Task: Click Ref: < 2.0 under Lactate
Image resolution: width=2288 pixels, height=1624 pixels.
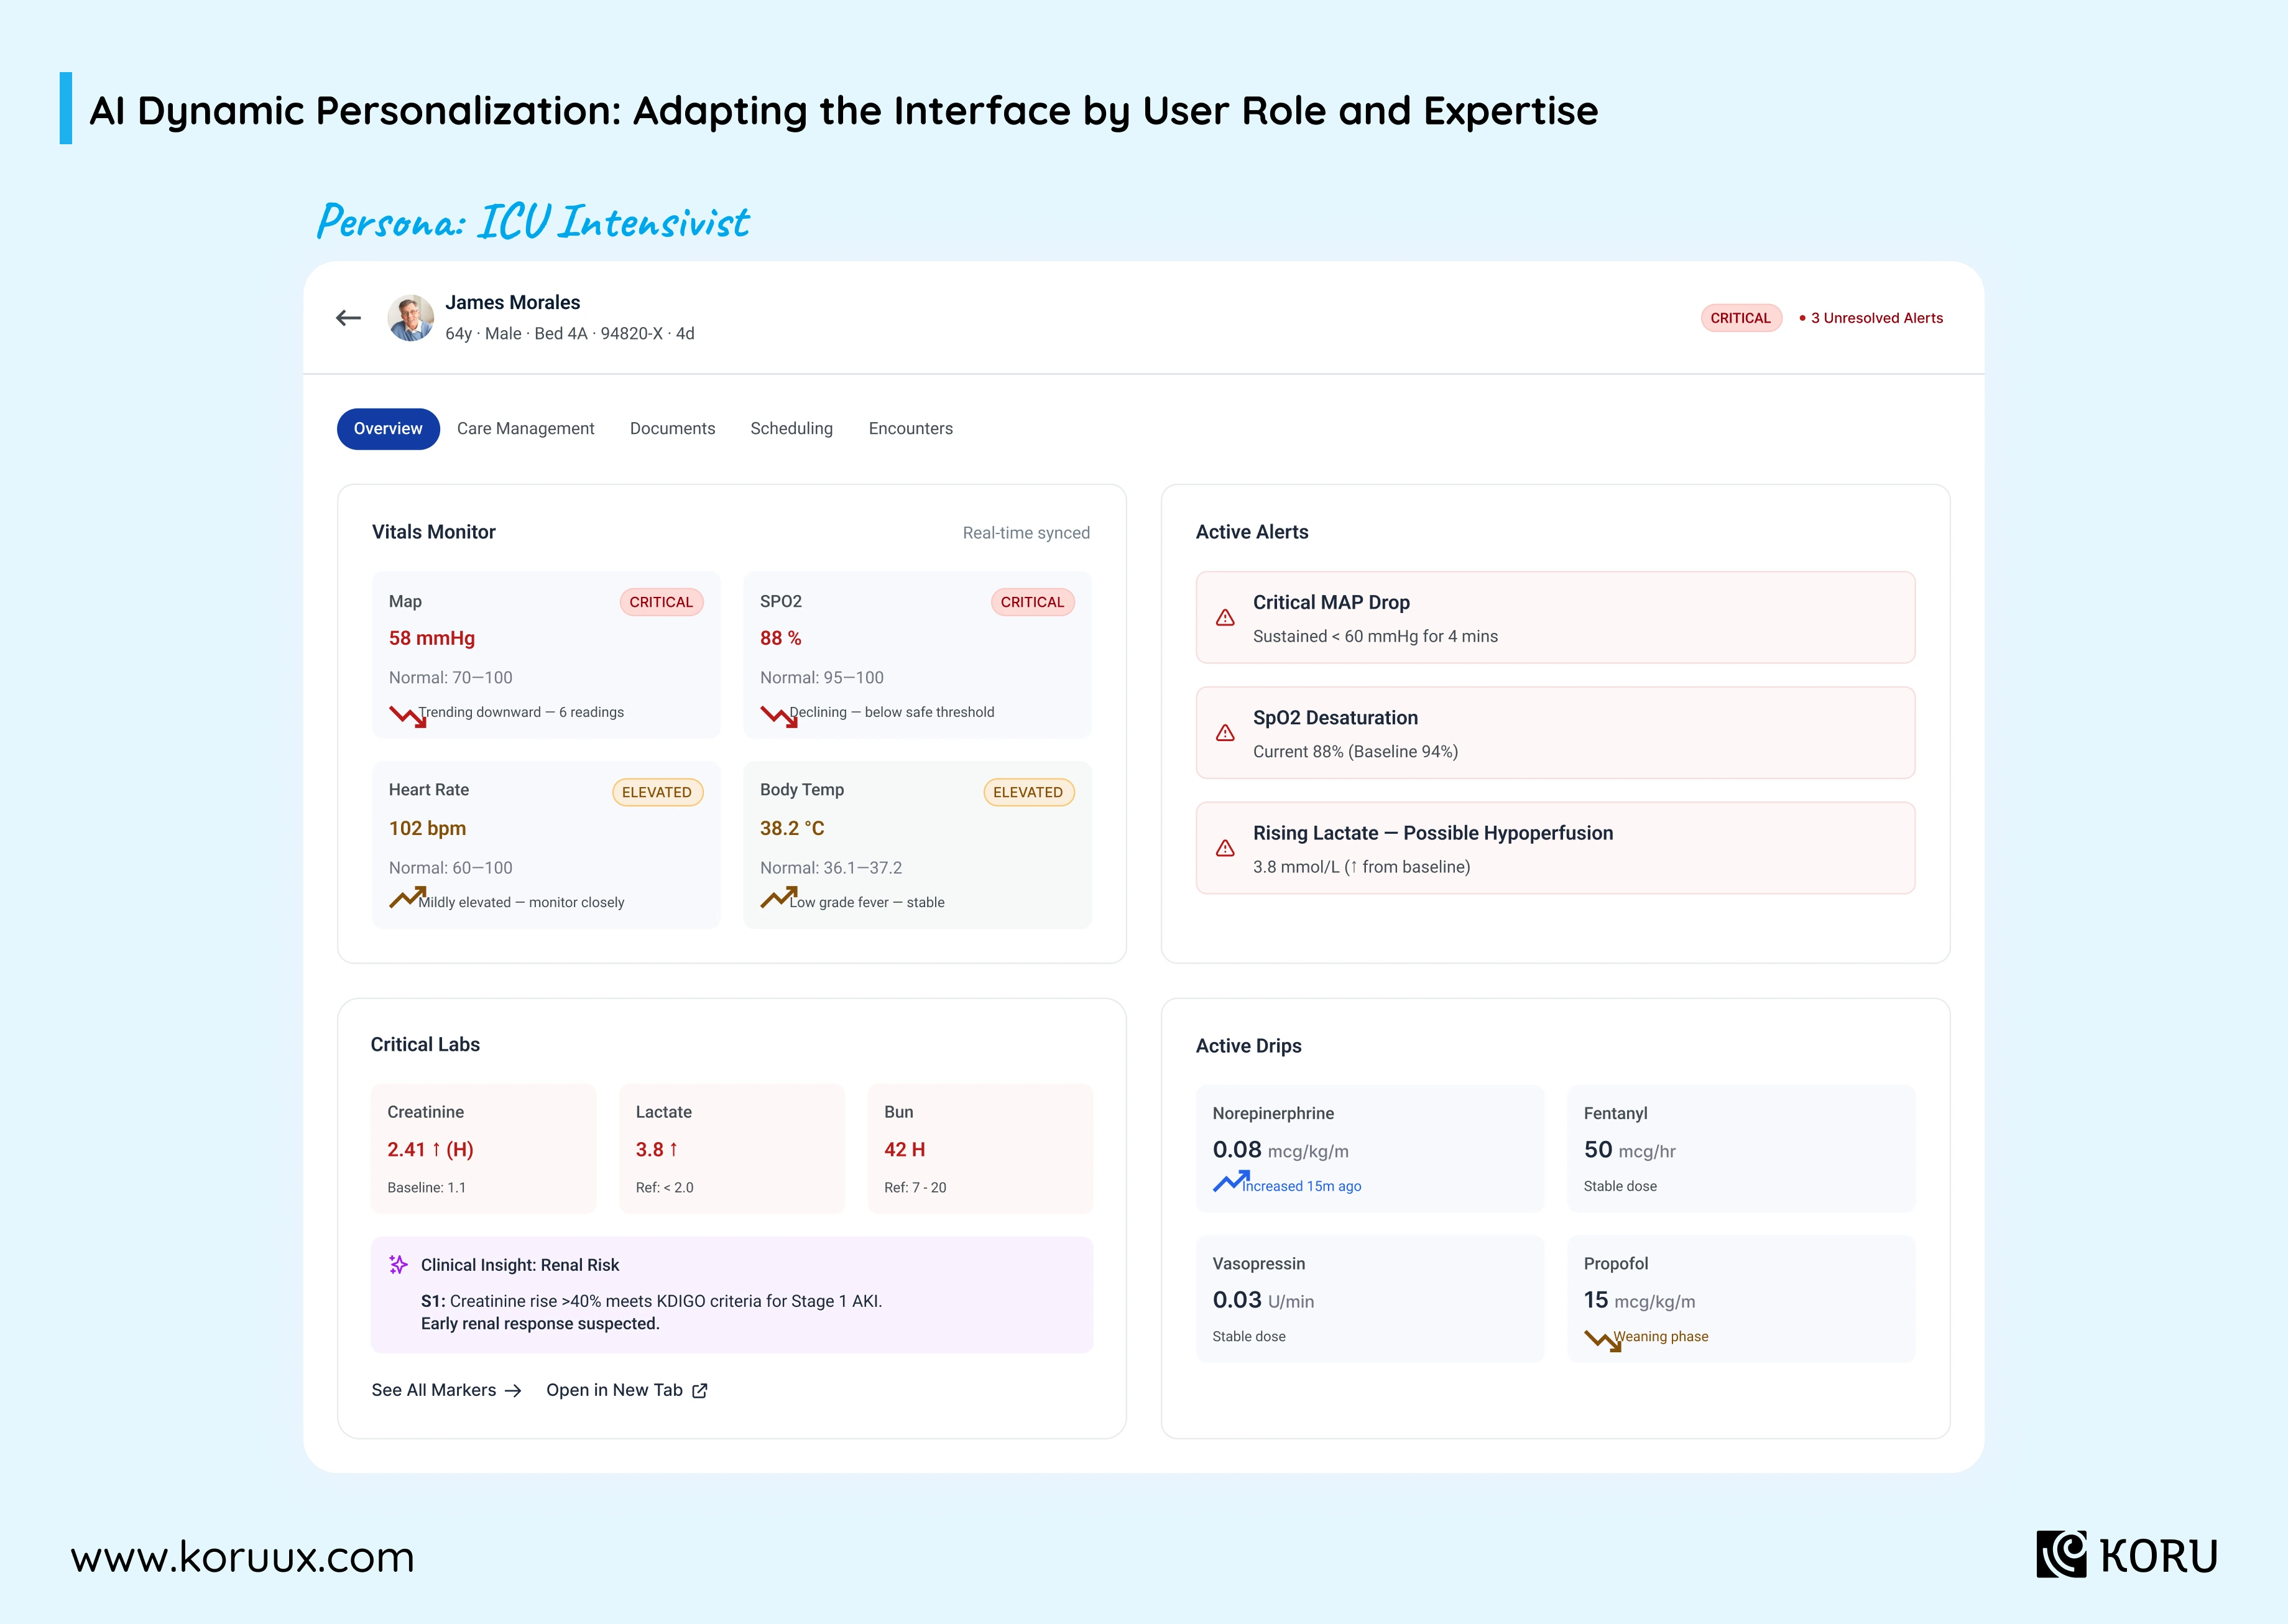Action: pyautogui.click(x=664, y=1188)
